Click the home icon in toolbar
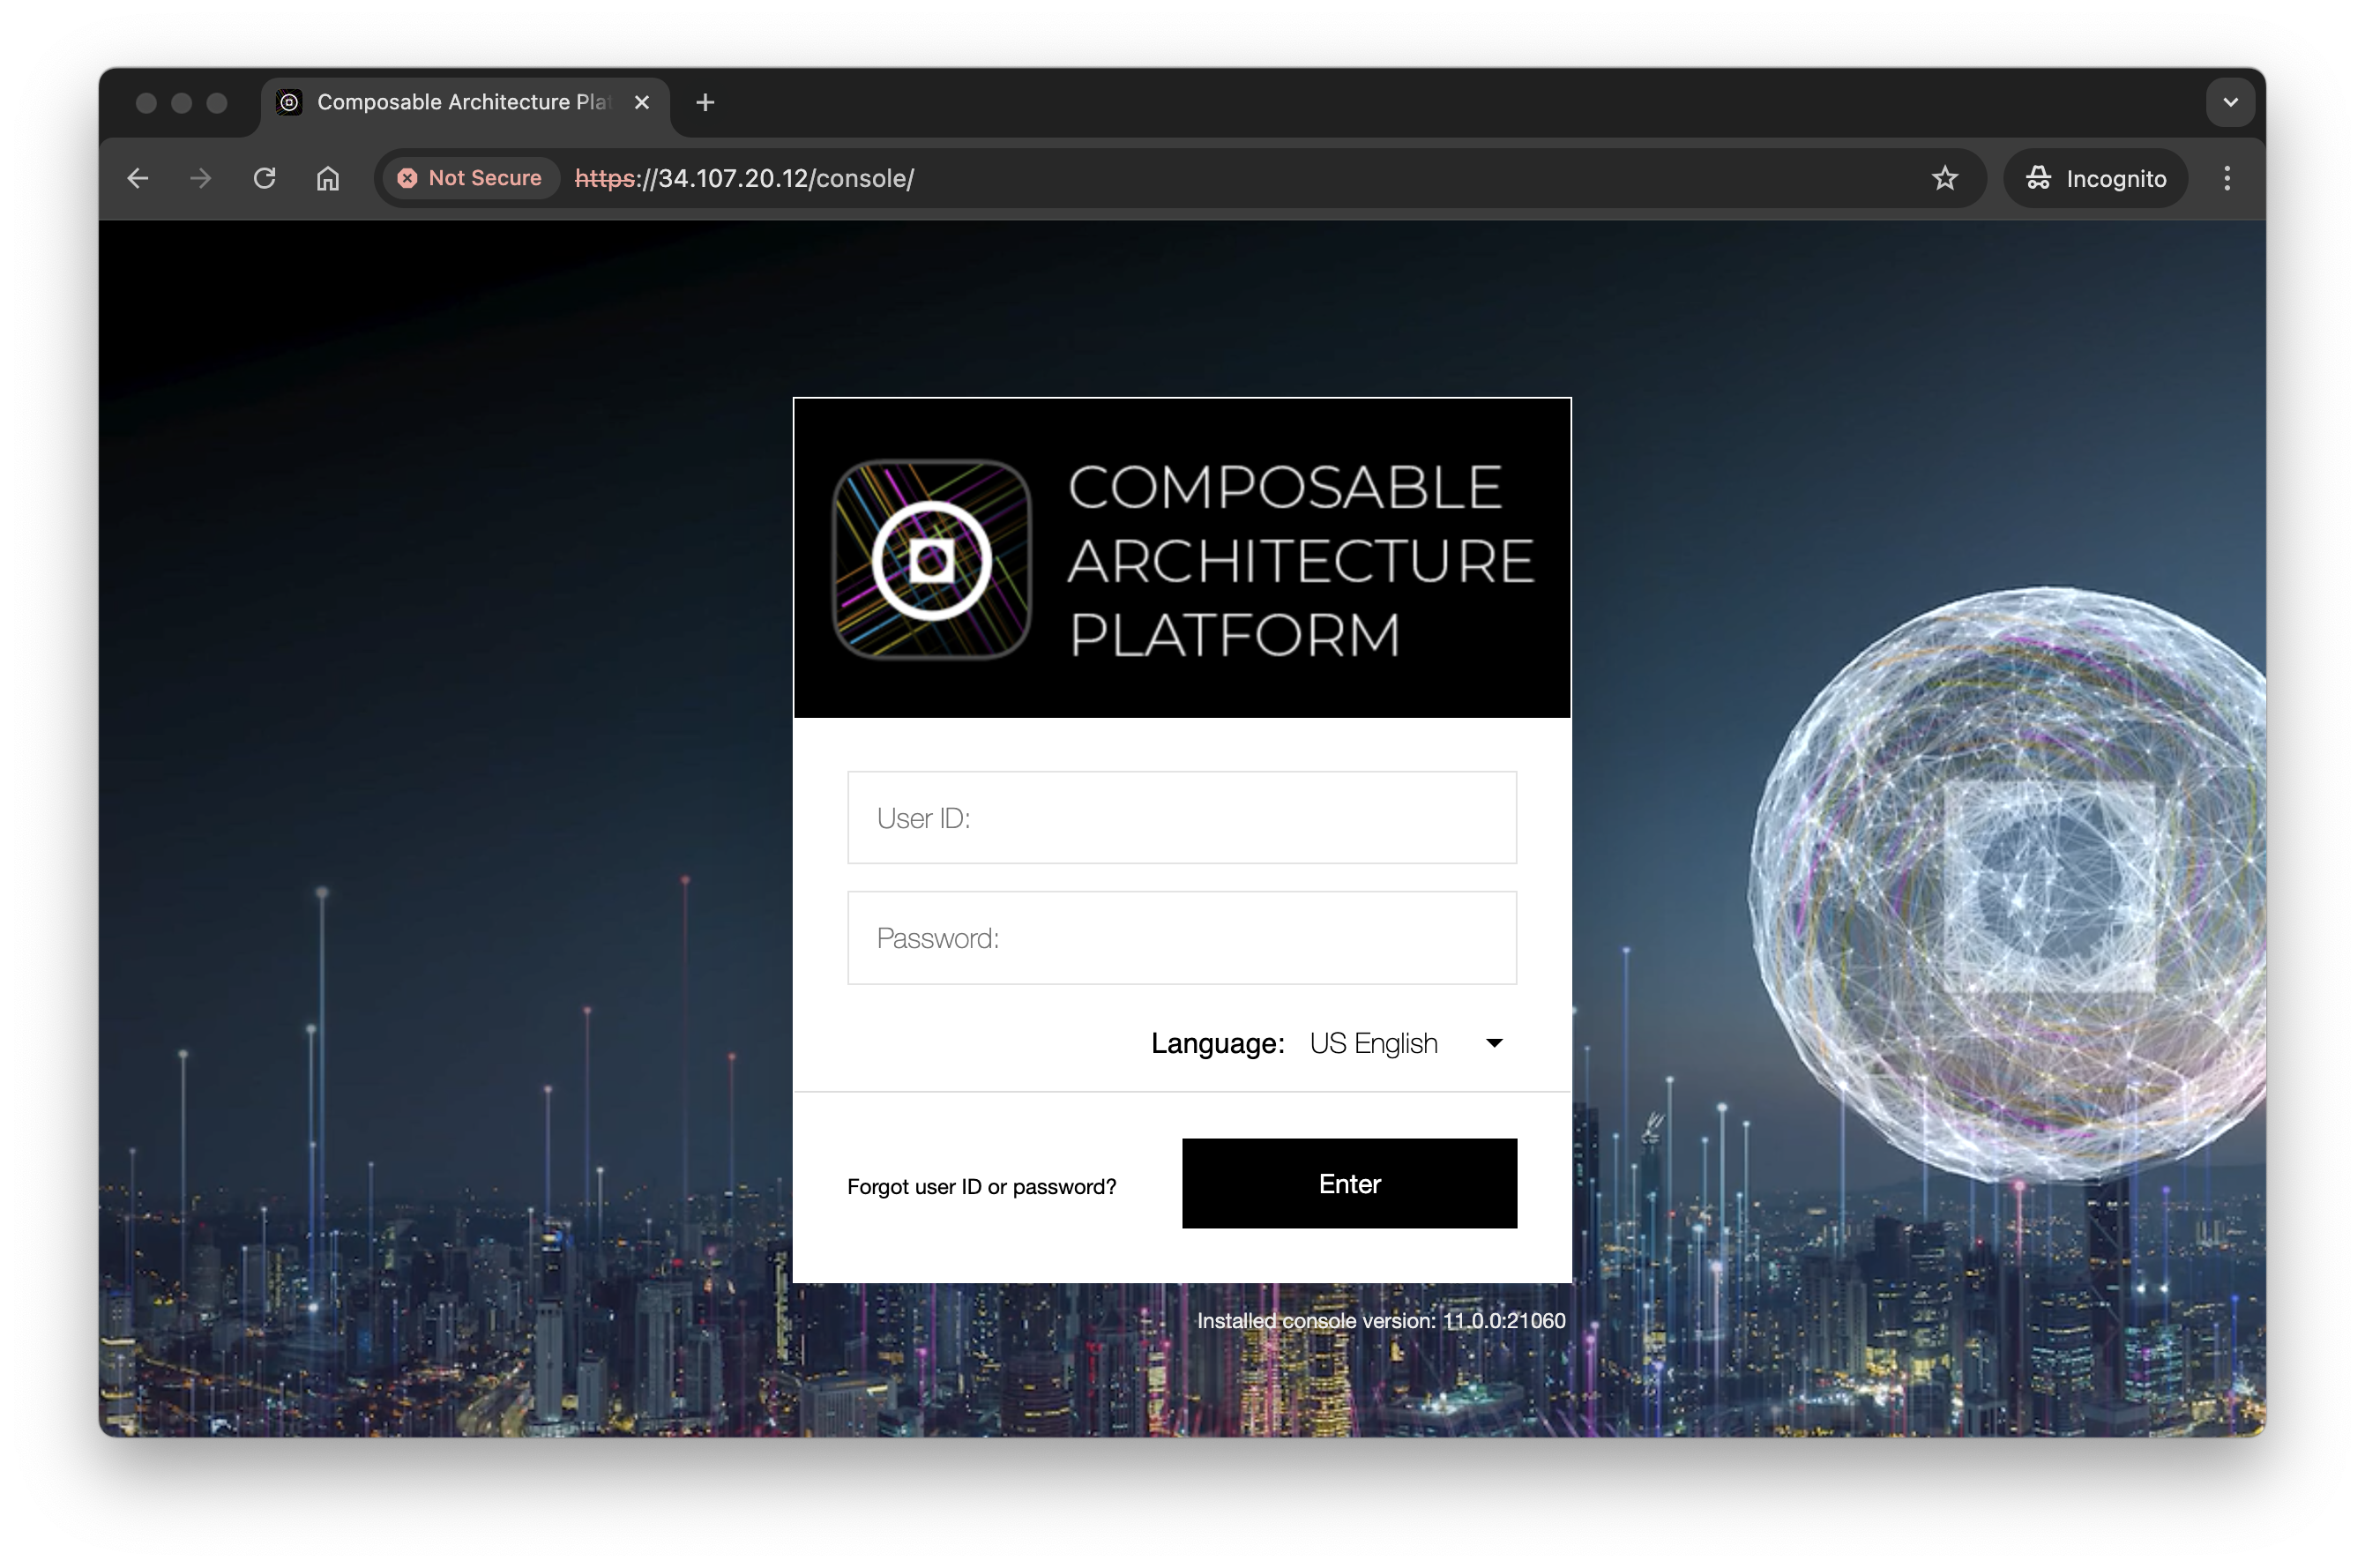Screen dimensions: 2365x1568 (328, 178)
